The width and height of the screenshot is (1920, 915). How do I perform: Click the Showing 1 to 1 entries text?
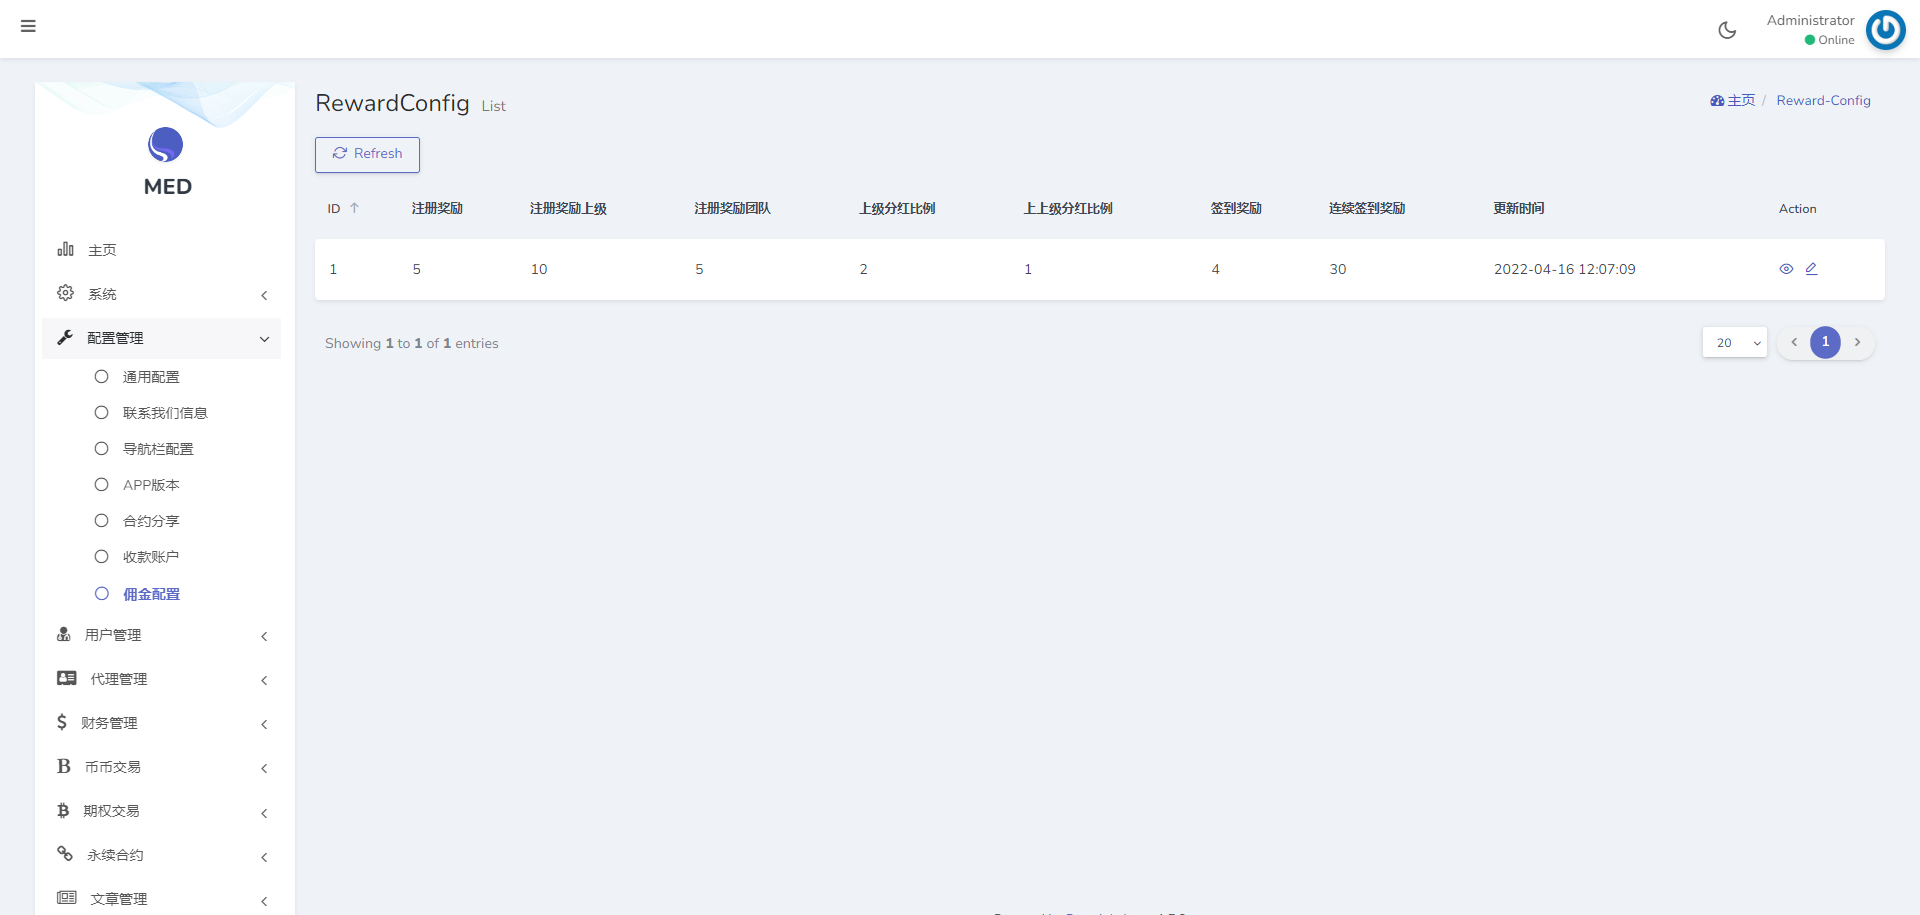tap(412, 343)
